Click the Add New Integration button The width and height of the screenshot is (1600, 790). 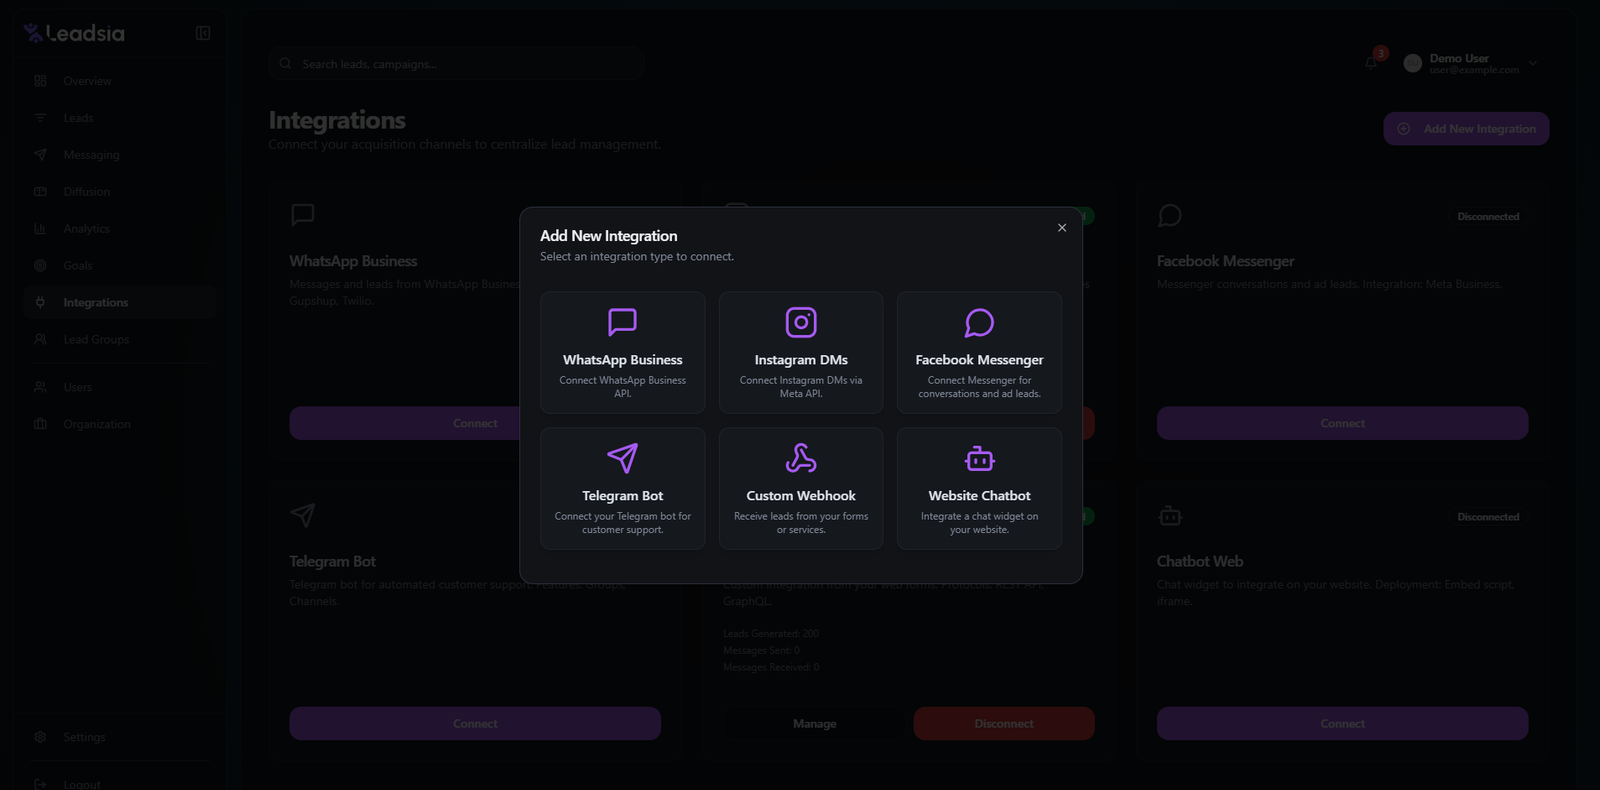tap(1466, 129)
